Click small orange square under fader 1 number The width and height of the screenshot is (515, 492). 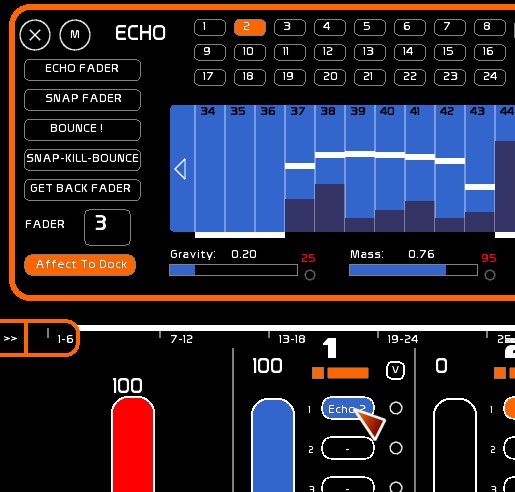tap(318, 373)
